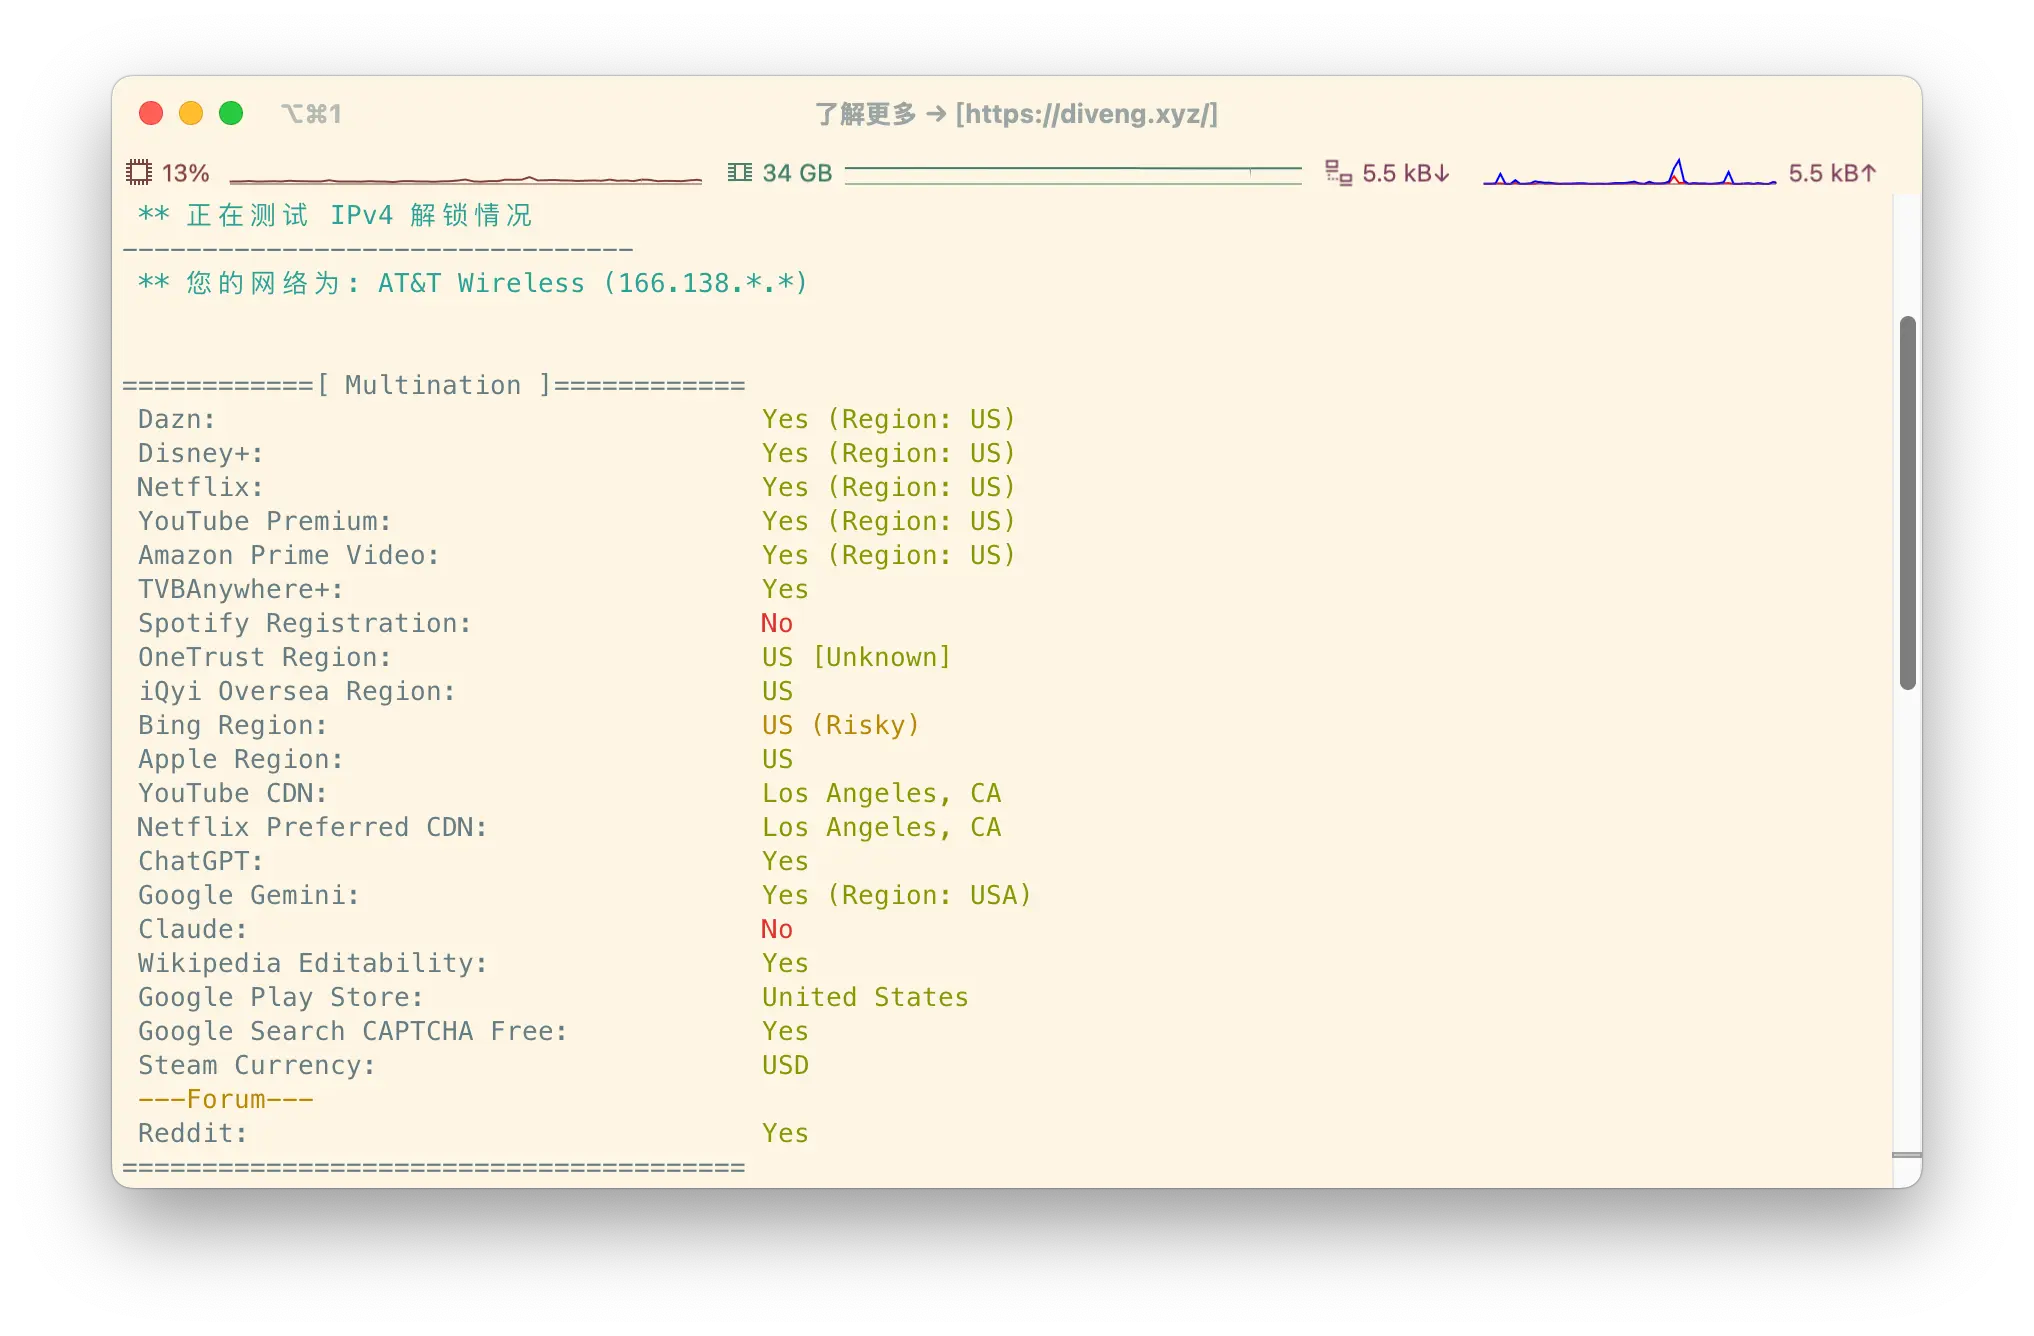Click the Disney+: row label
This screenshot has height=1336, width=2034.
point(201,453)
